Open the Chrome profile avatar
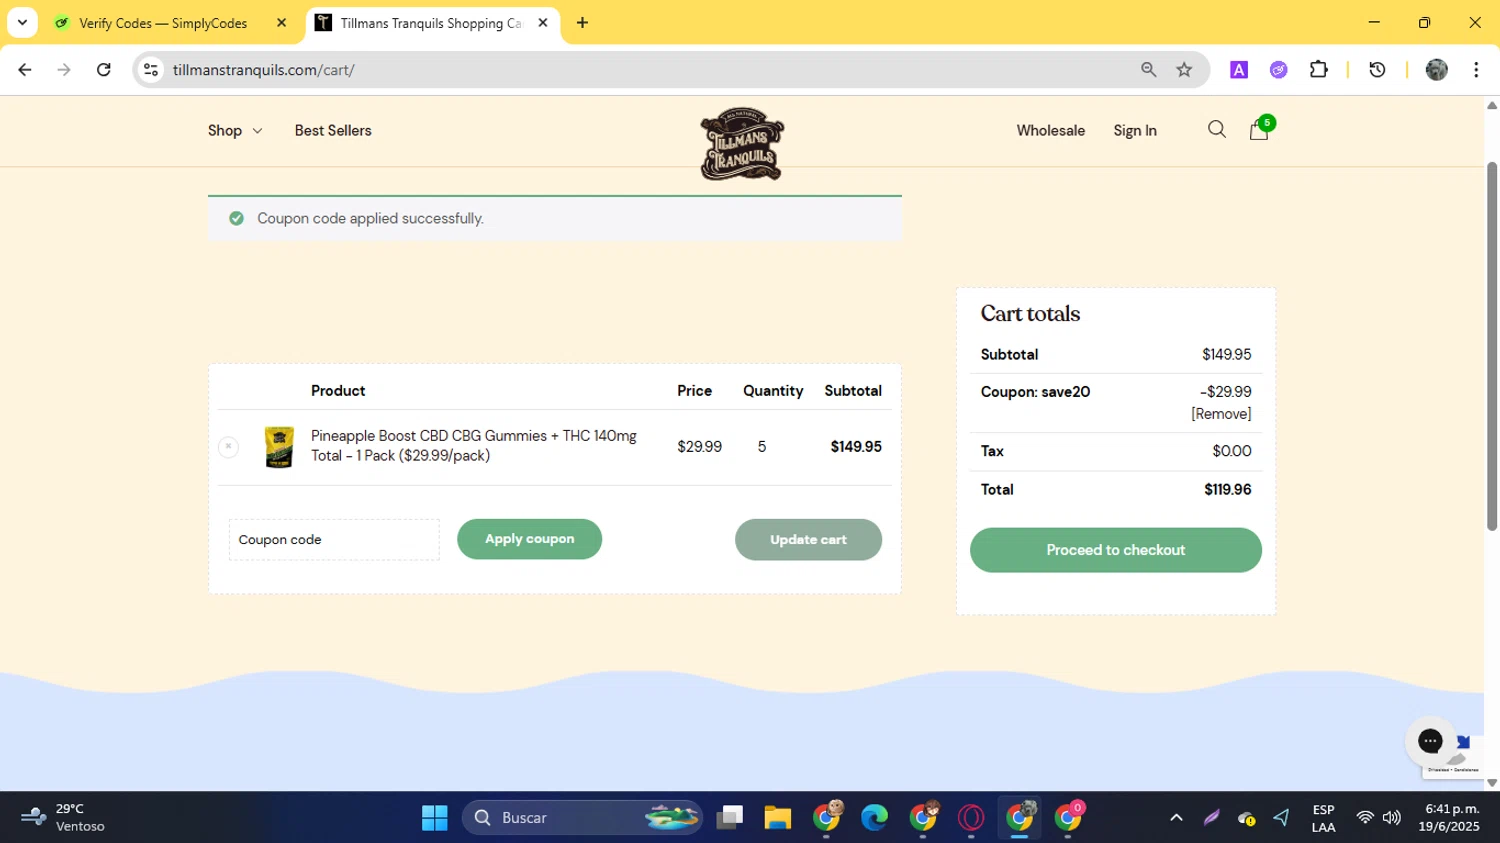The height and width of the screenshot is (843, 1500). point(1437,70)
